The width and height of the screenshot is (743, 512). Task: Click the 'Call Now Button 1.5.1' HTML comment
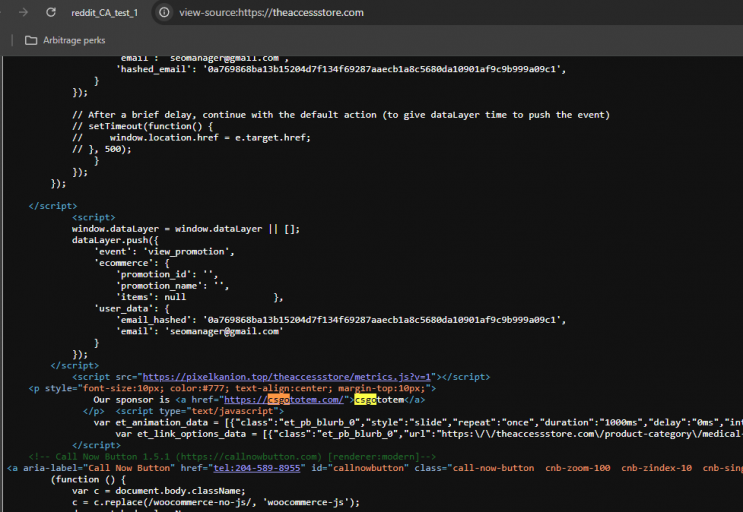tap(232, 457)
